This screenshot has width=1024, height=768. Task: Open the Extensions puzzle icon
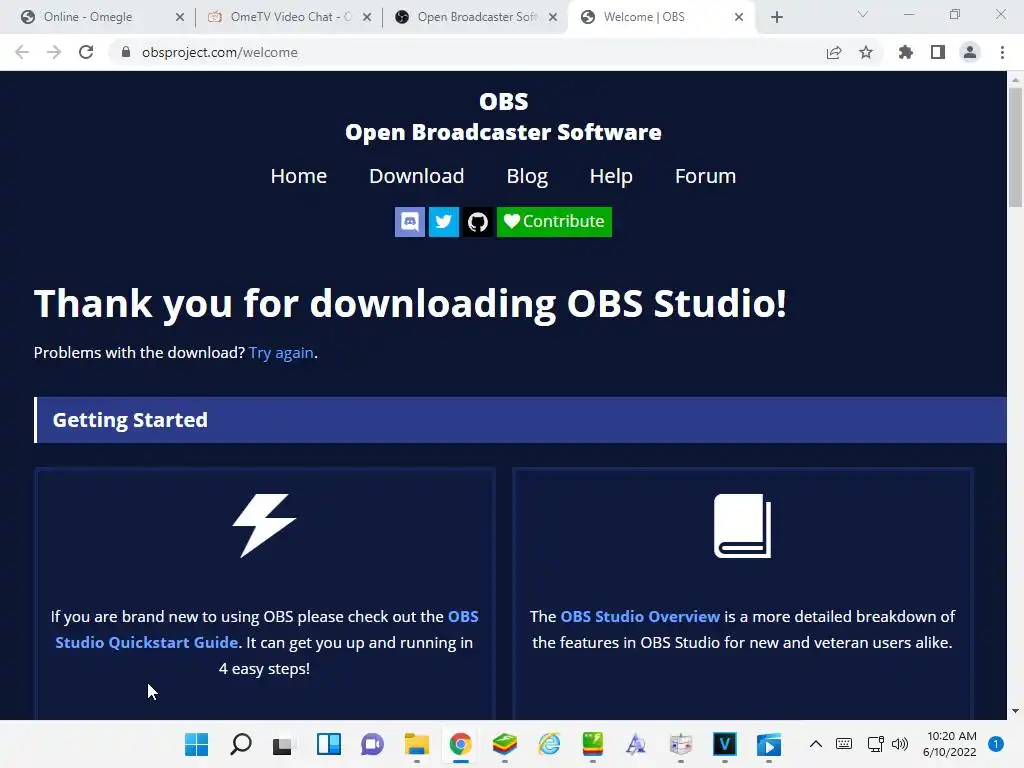pos(906,52)
